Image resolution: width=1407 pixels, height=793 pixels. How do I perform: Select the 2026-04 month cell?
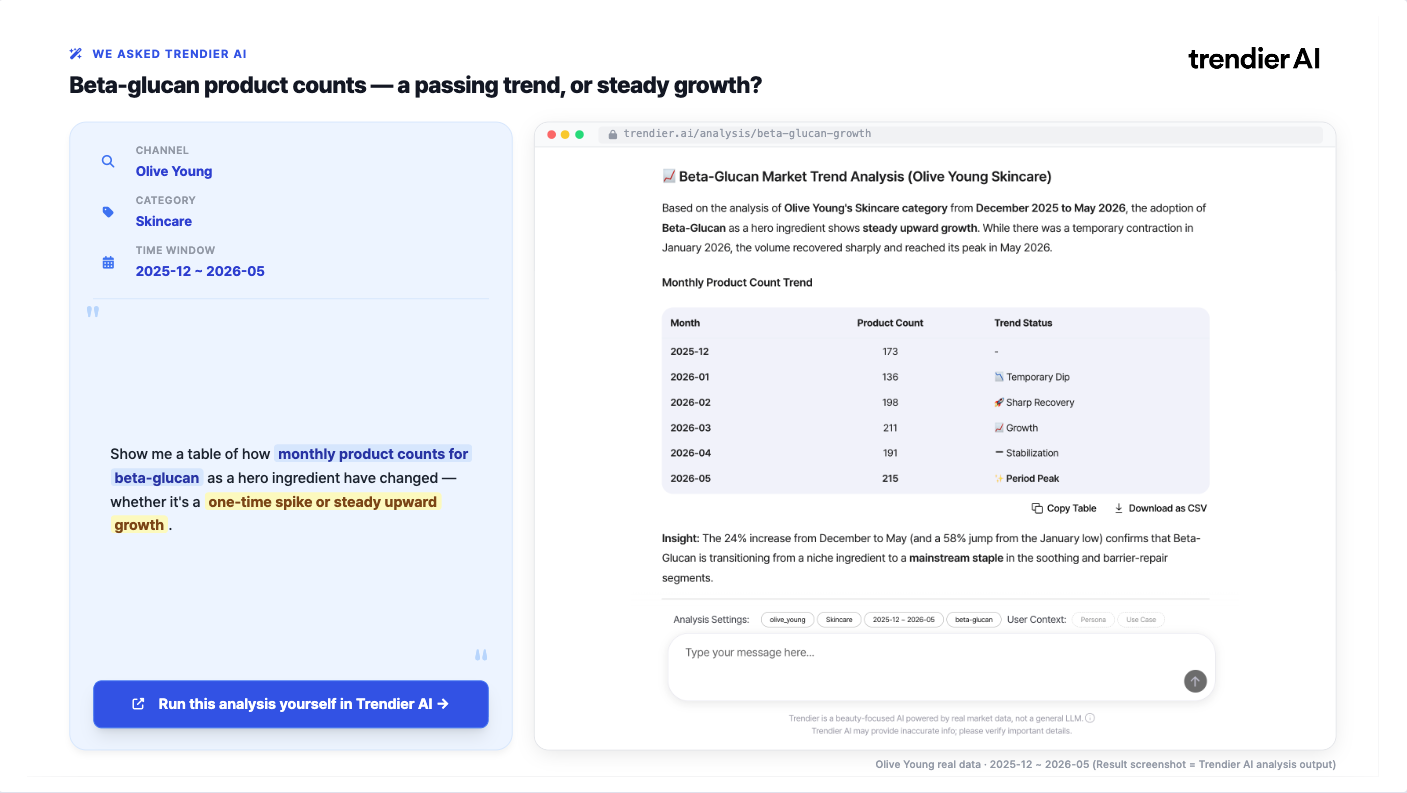point(689,453)
